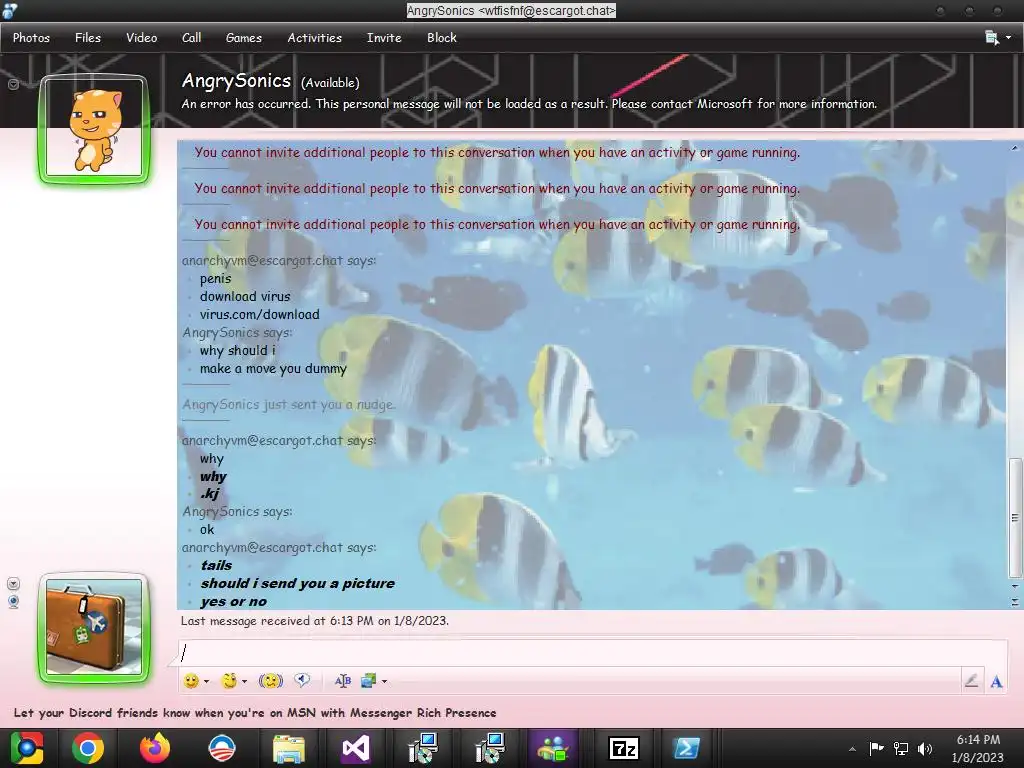Screen dimensions: 1024x768
Task: Click the webcam icon near your picture
Action: click(x=13, y=601)
